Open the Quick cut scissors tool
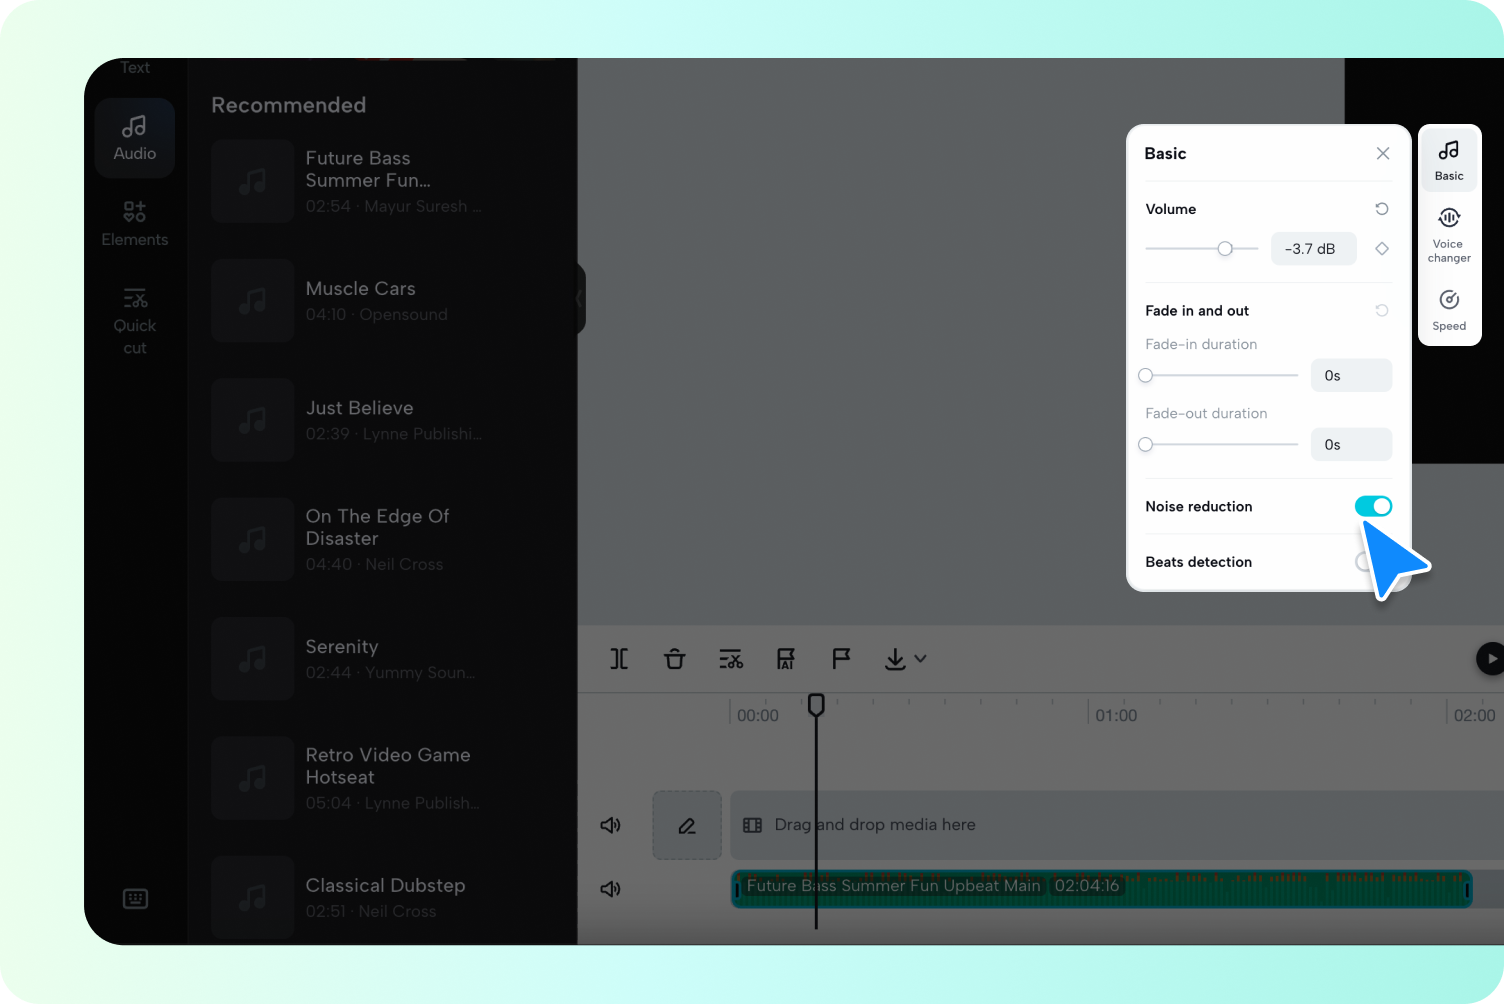Screen dimensions: 1504x1004 731,658
